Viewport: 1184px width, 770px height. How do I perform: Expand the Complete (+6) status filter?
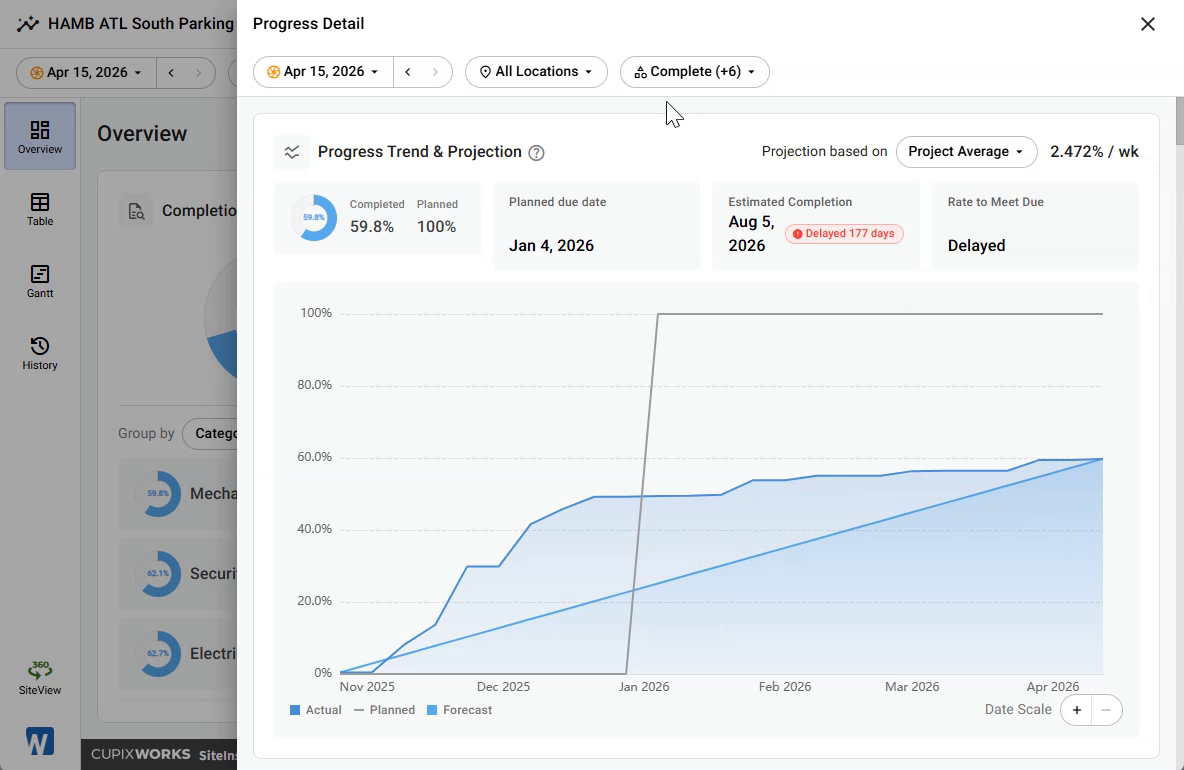pyautogui.click(x=695, y=72)
